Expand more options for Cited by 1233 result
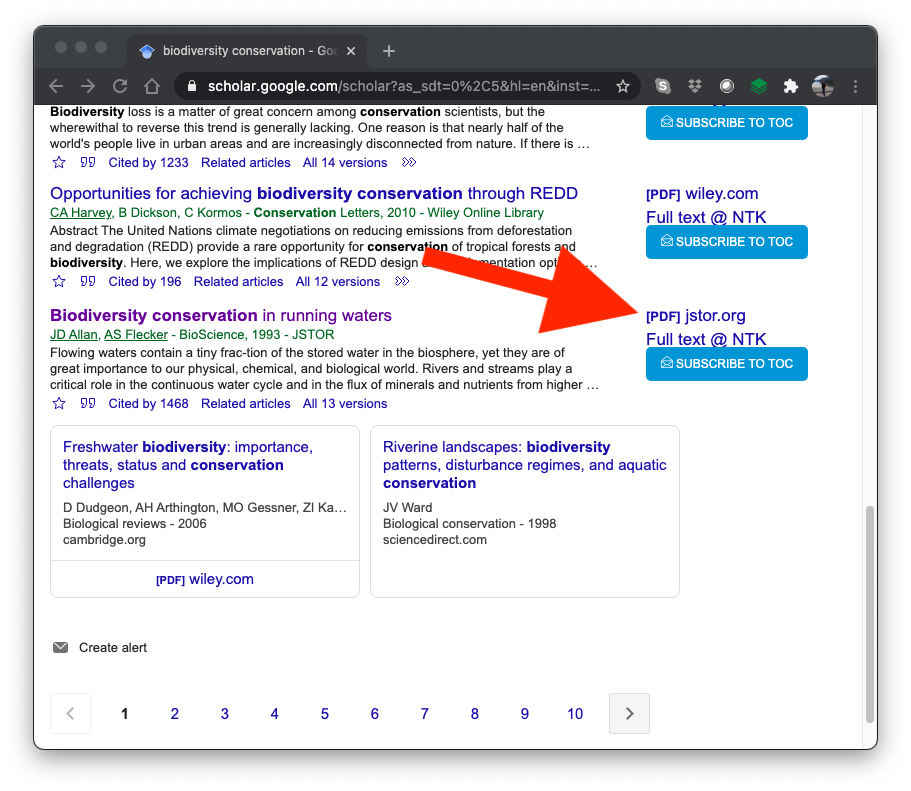Viewport: 911px width, 791px height. click(409, 162)
